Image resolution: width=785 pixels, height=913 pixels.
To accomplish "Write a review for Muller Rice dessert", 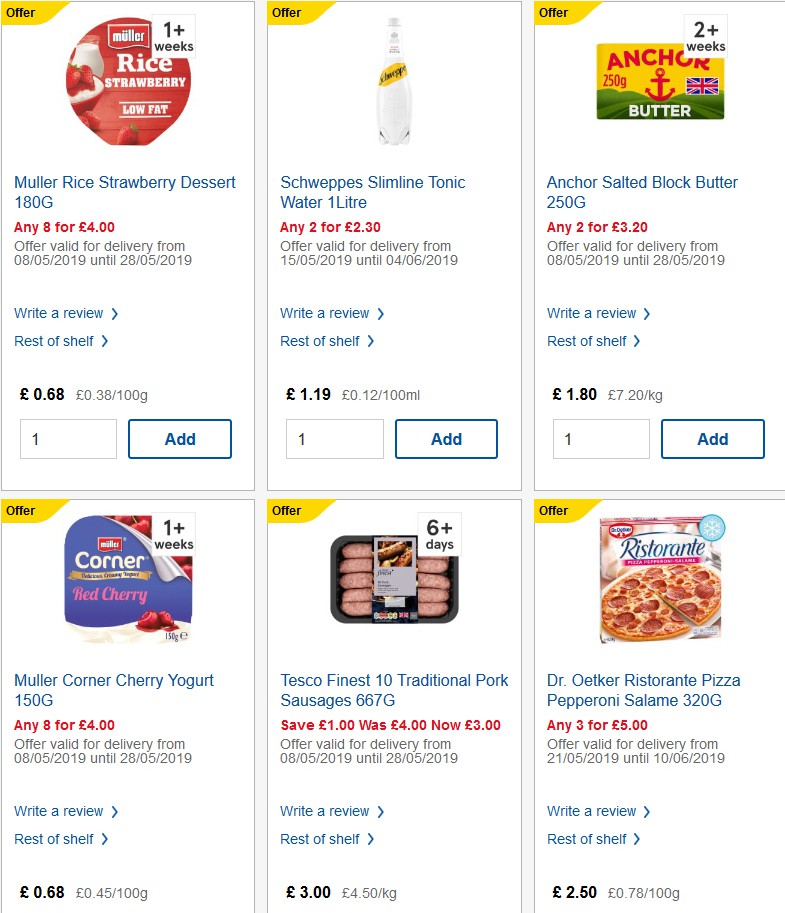I will [x=60, y=313].
